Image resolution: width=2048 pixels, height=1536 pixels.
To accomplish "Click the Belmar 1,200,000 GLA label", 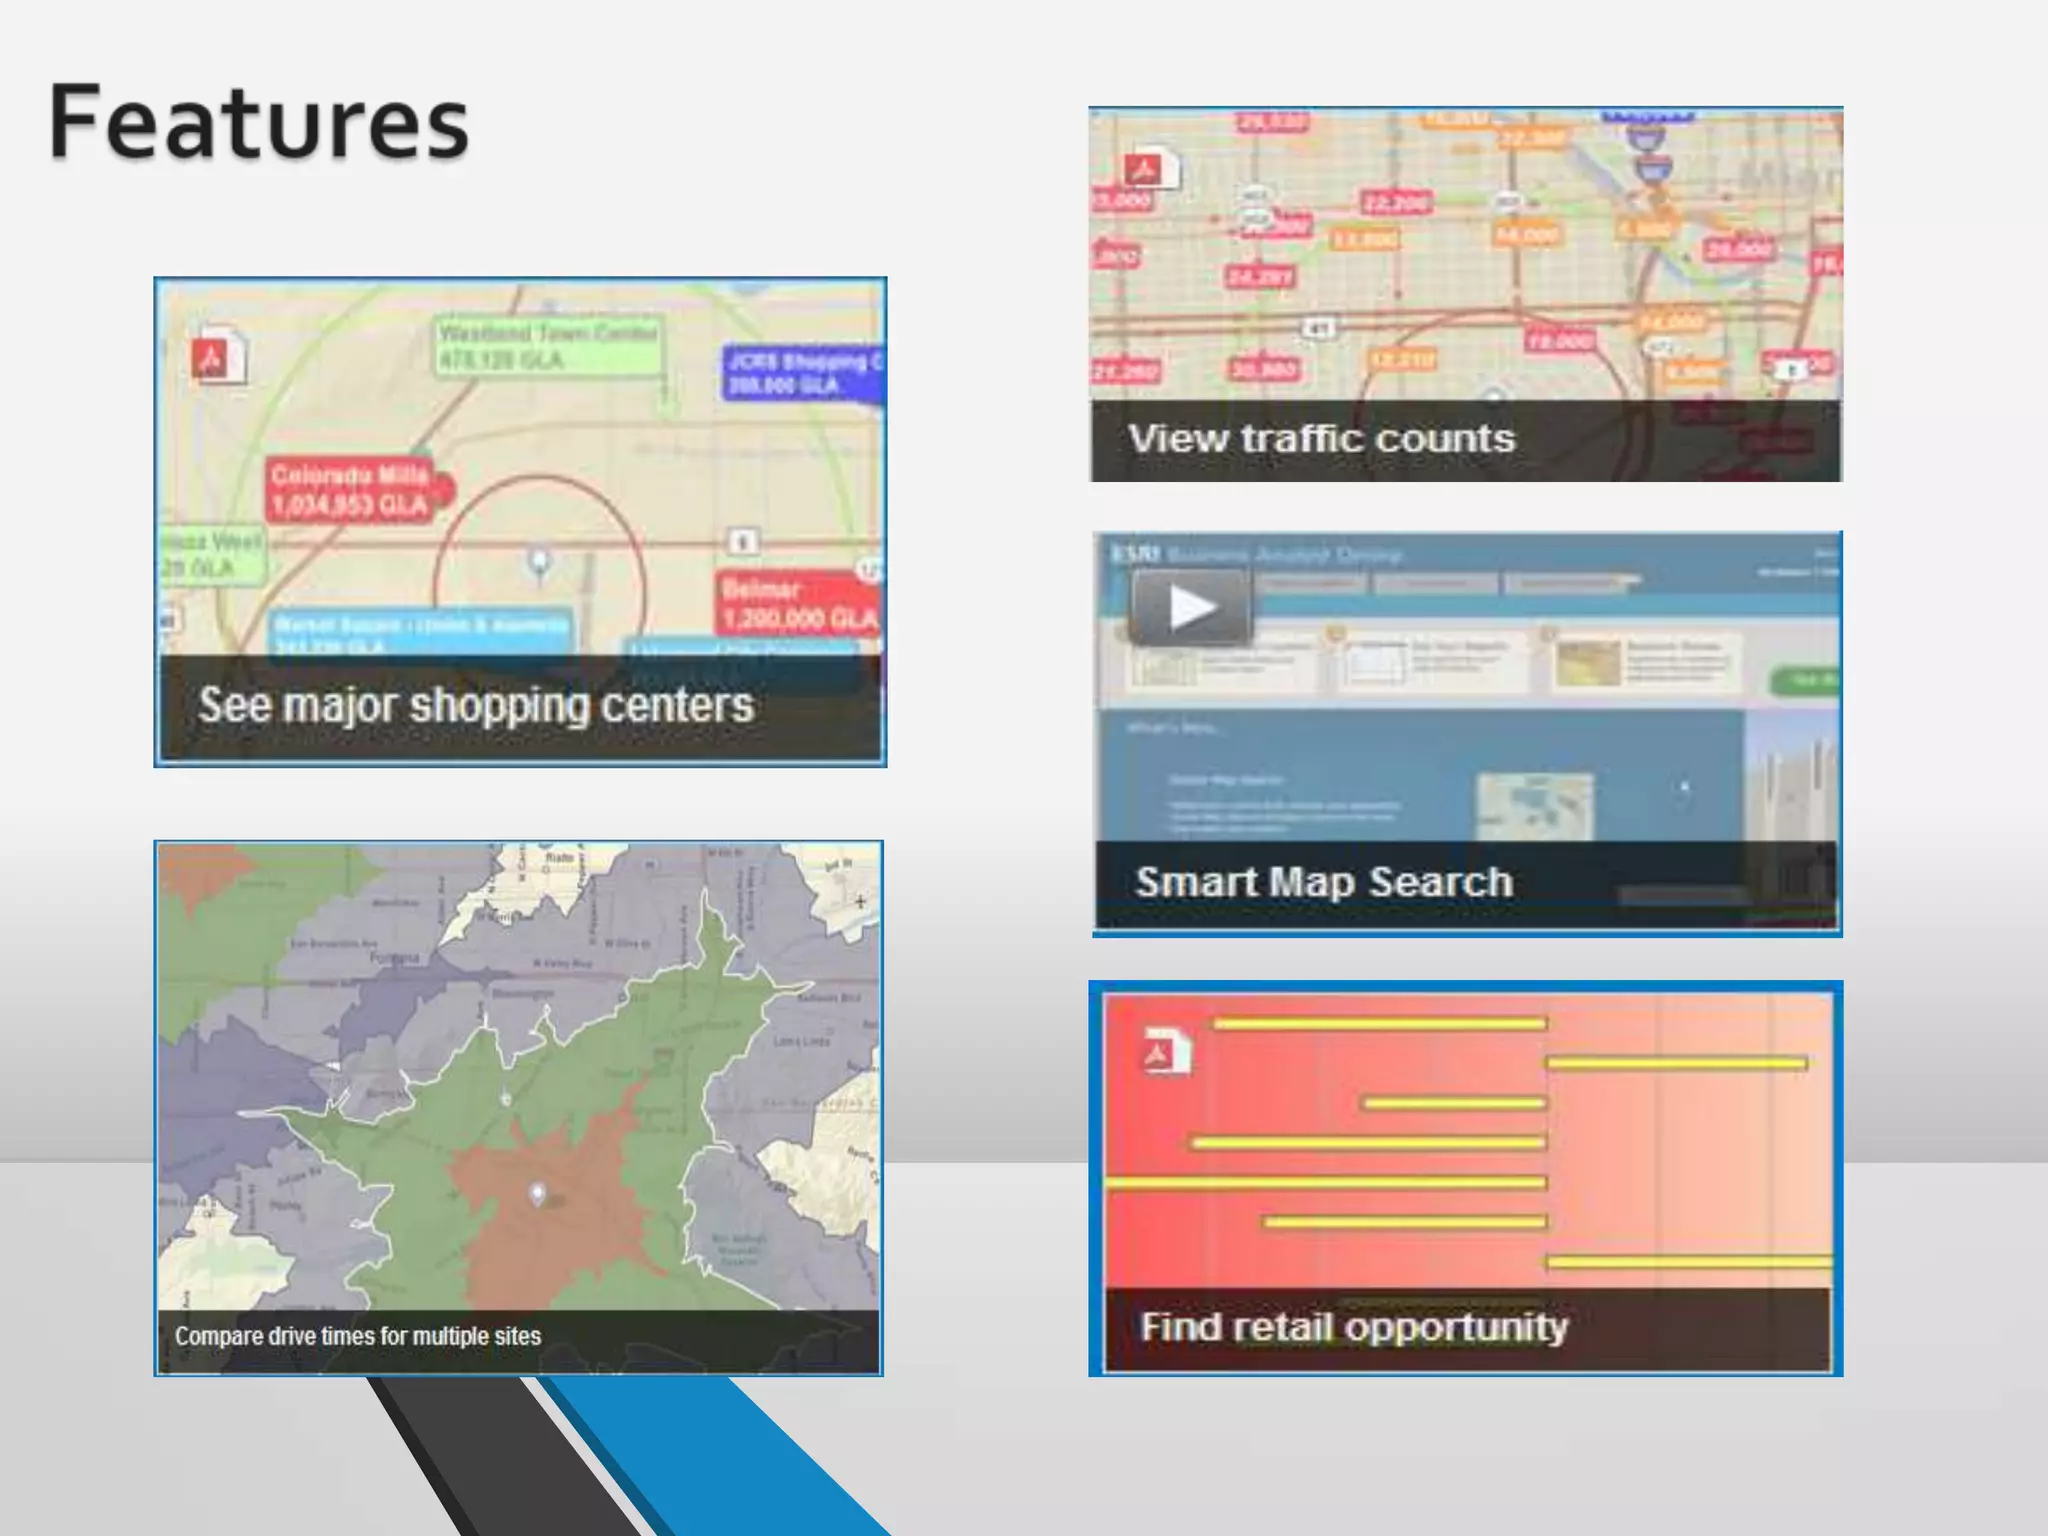I will (797, 604).
